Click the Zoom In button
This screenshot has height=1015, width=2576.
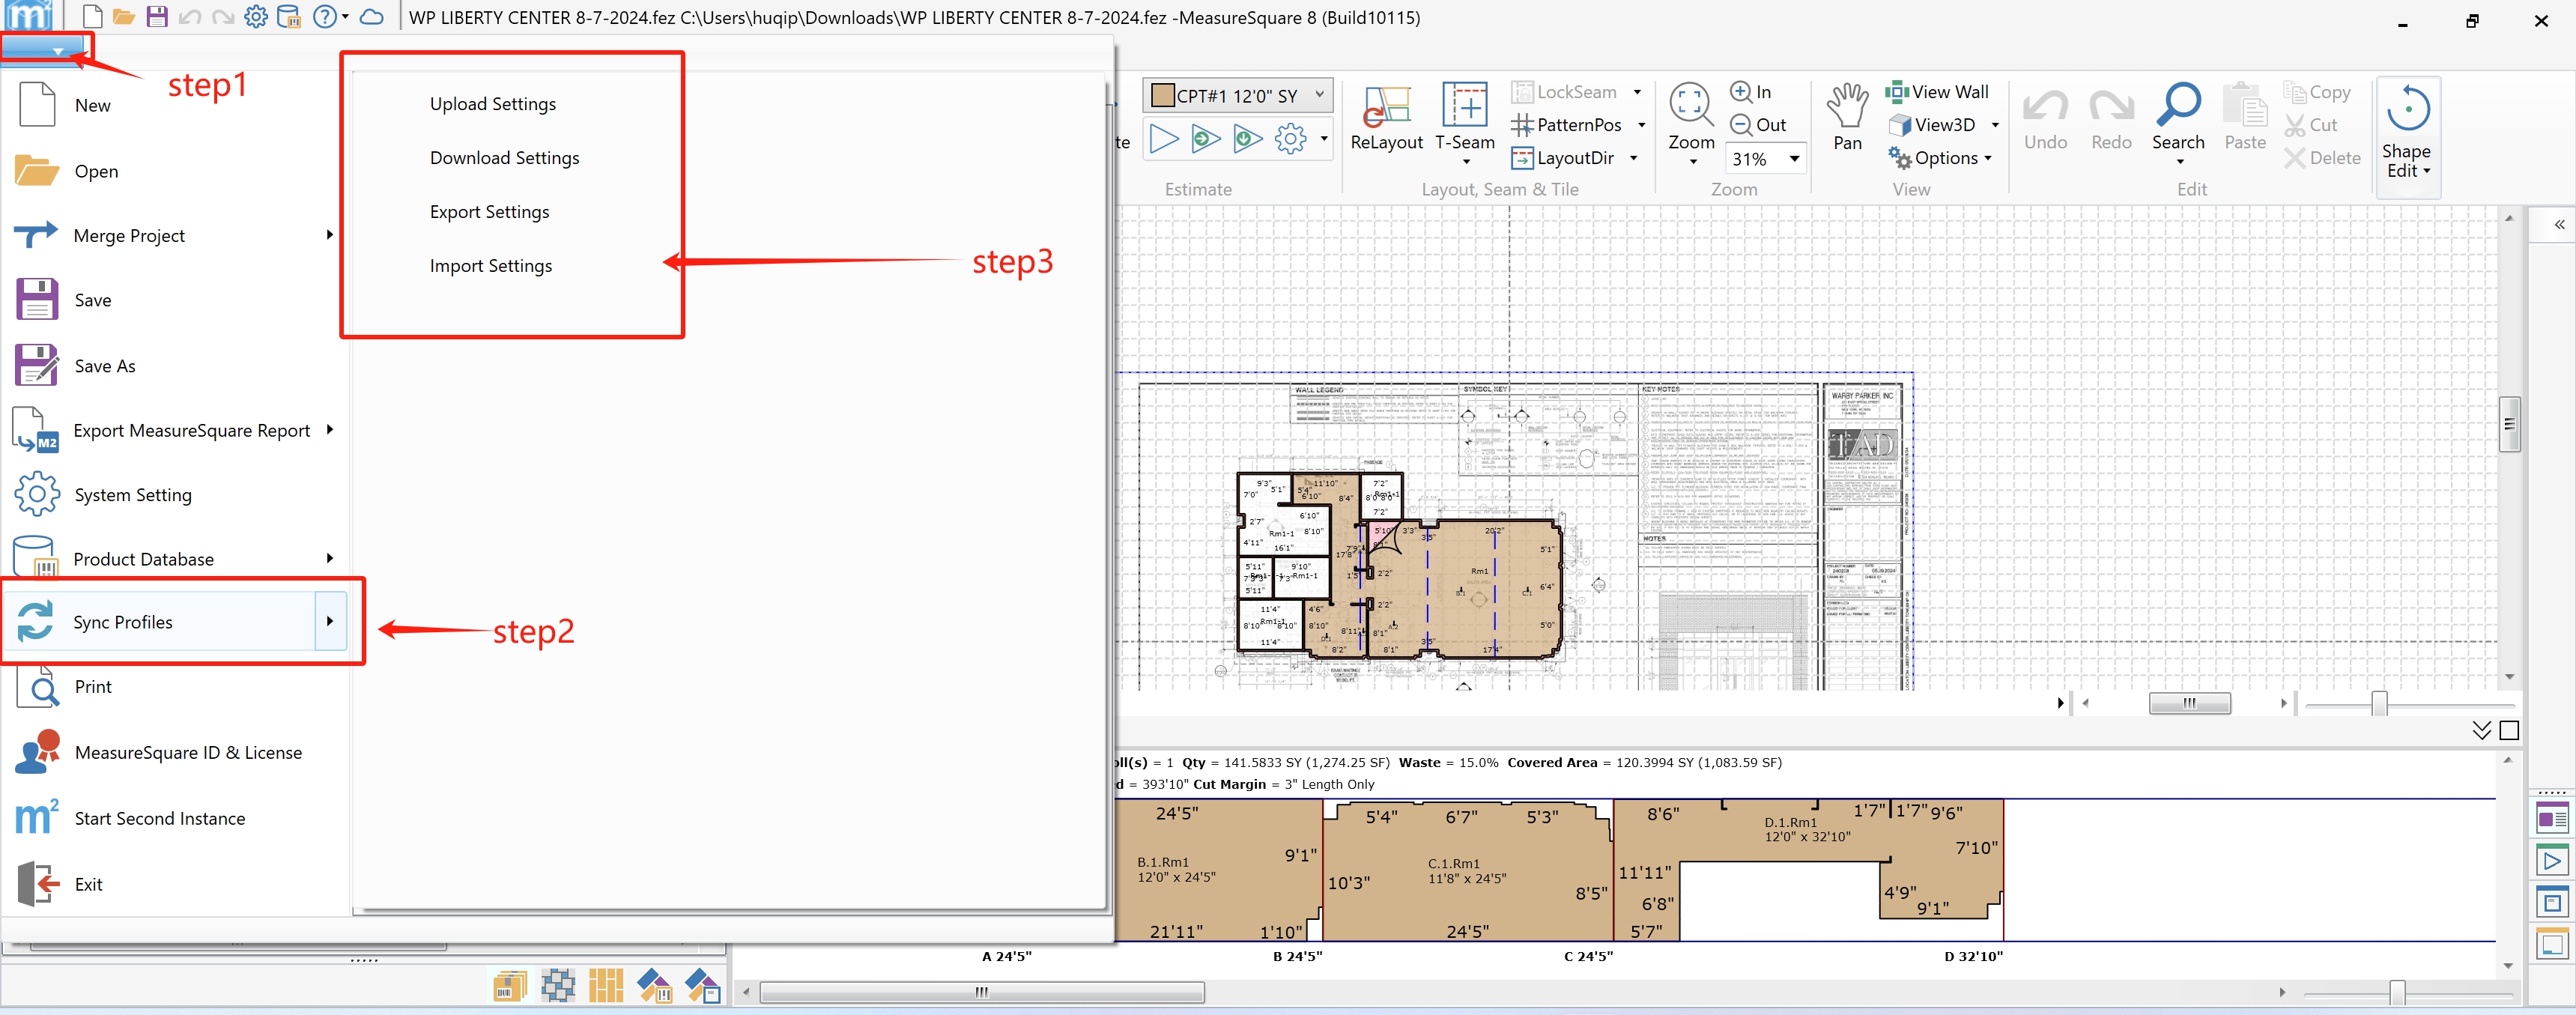tap(1751, 92)
